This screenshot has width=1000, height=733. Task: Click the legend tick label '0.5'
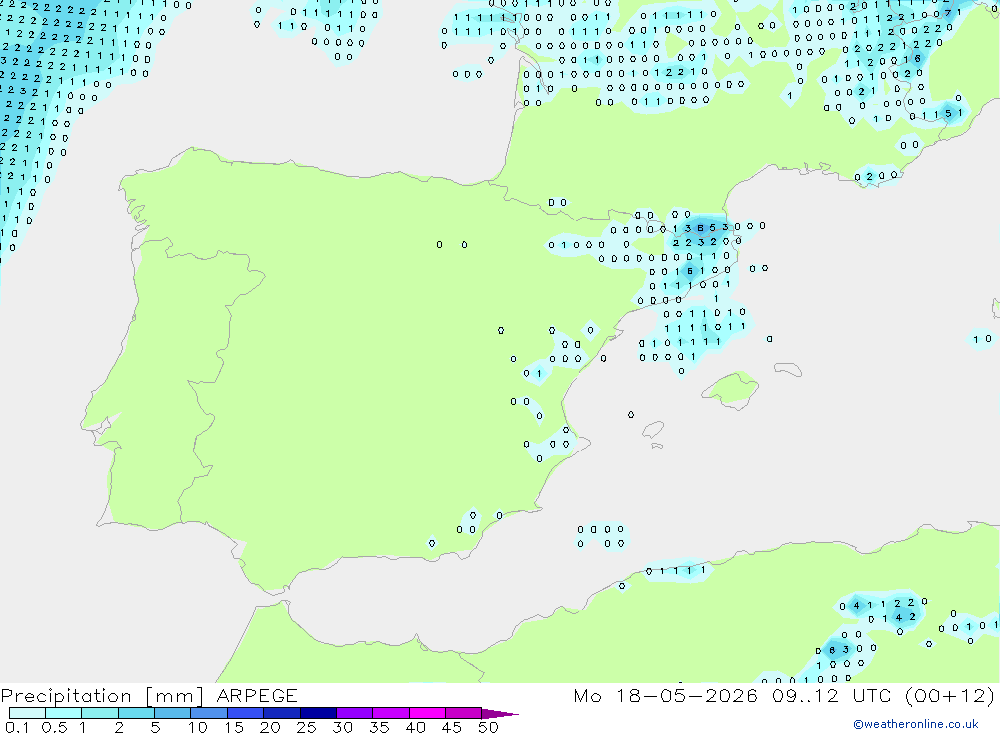(54, 727)
